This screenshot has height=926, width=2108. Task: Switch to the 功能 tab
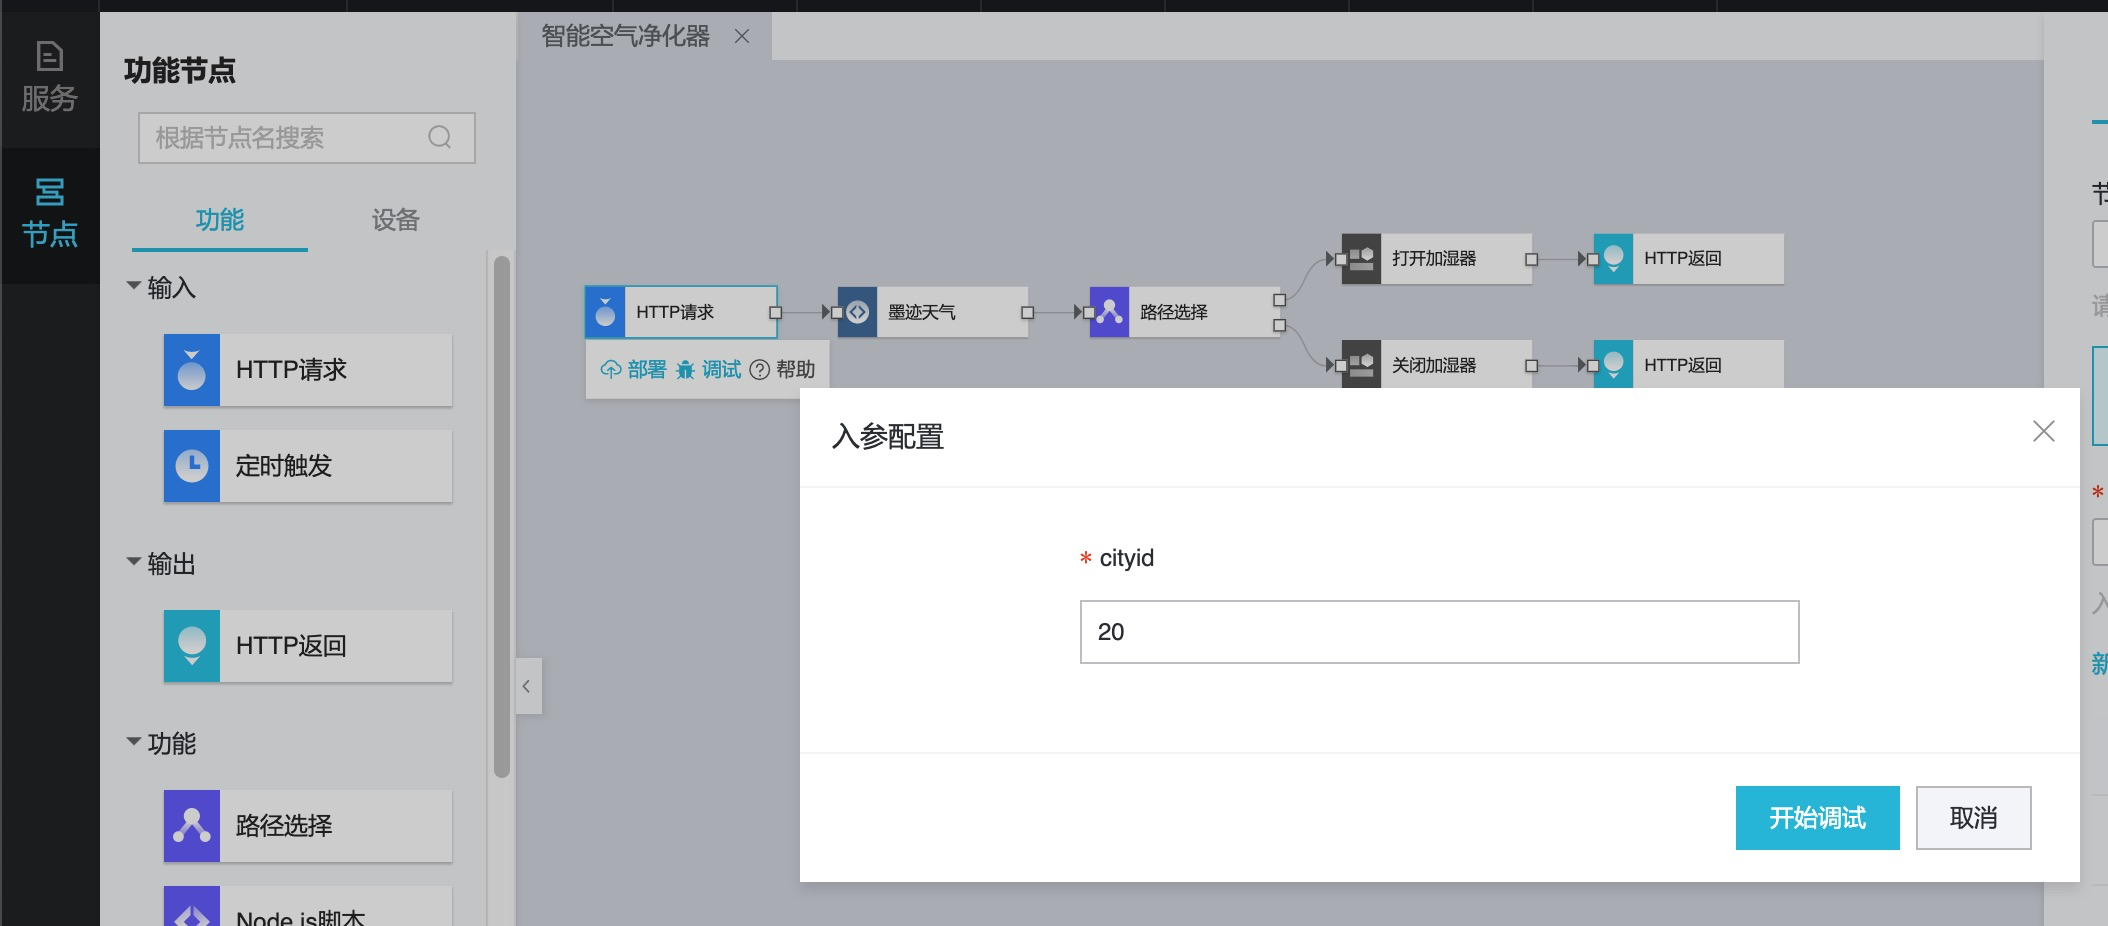[x=219, y=220]
